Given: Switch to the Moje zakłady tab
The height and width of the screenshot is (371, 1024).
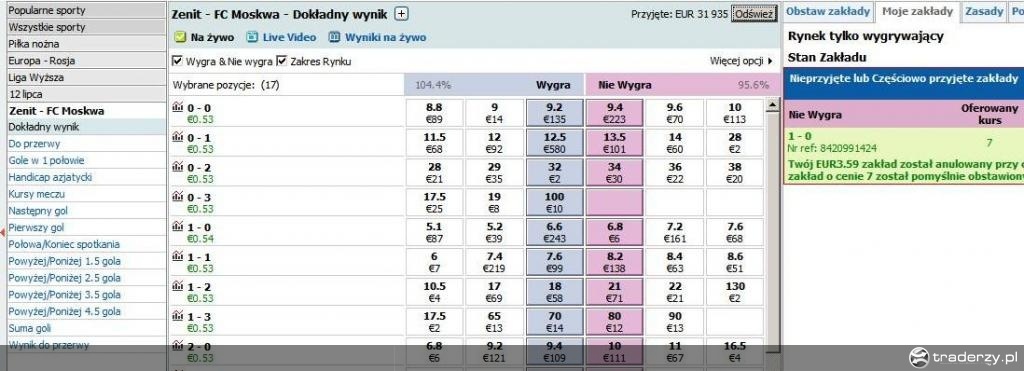Looking at the screenshot, I should (918, 11).
